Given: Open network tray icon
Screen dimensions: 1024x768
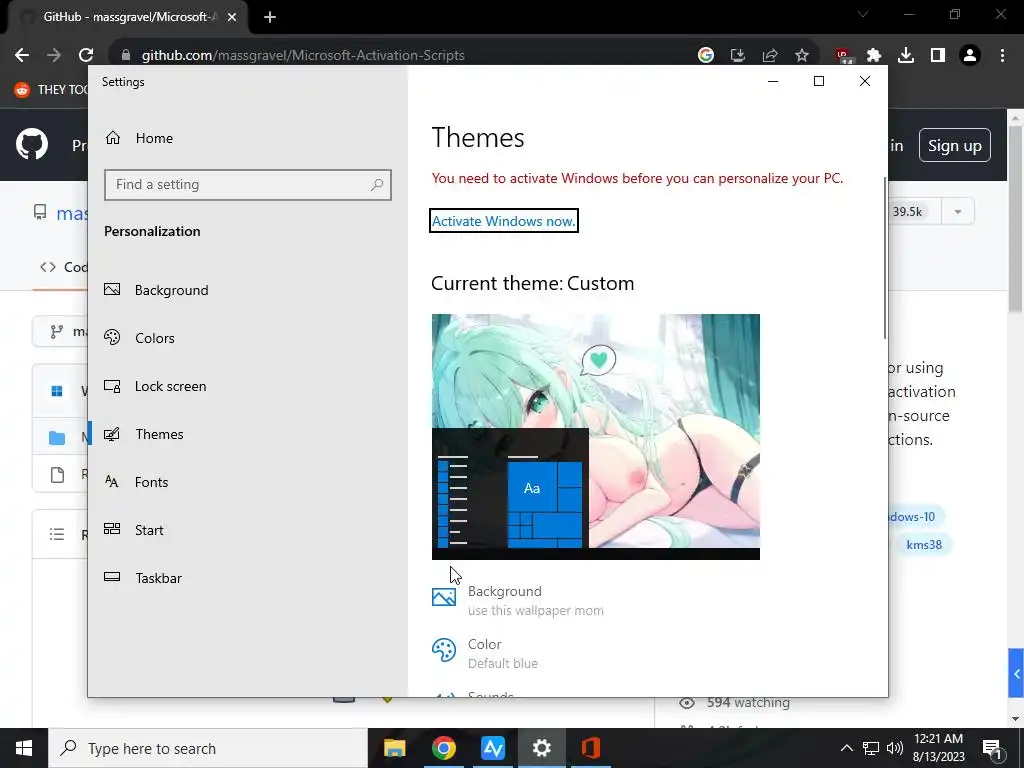Looking at the screenshot, I should (871, 748).
